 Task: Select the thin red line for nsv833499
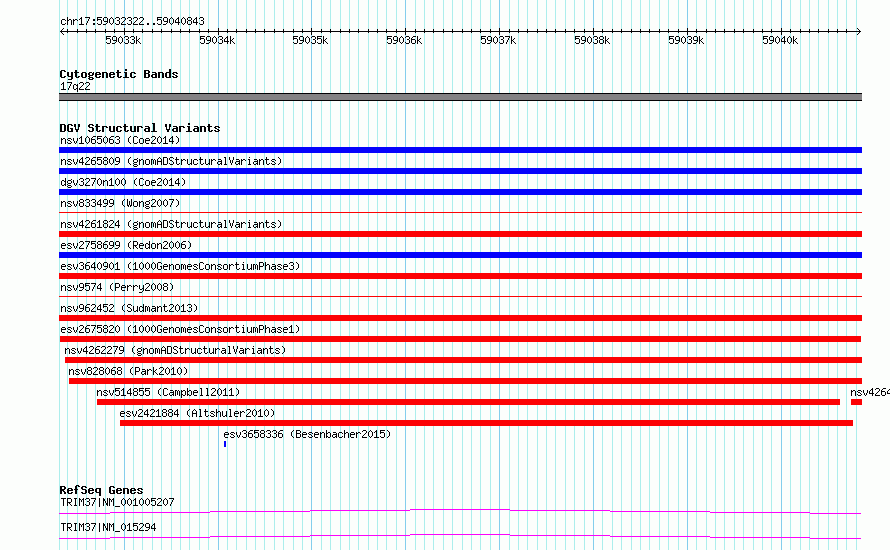(460, 213)
